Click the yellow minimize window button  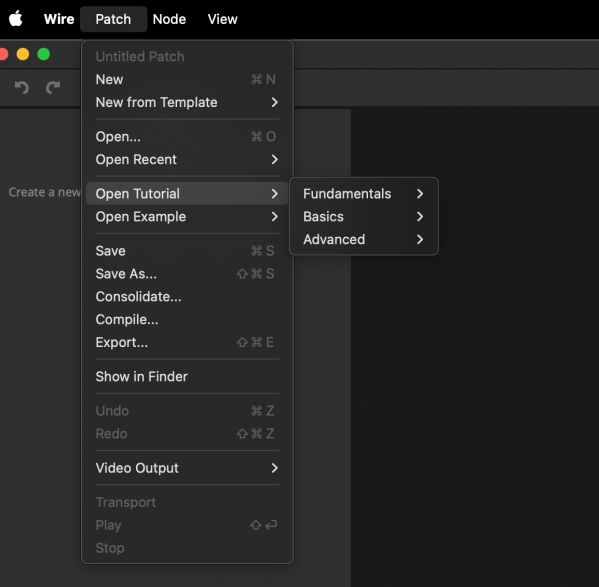(x=23, y=54)
